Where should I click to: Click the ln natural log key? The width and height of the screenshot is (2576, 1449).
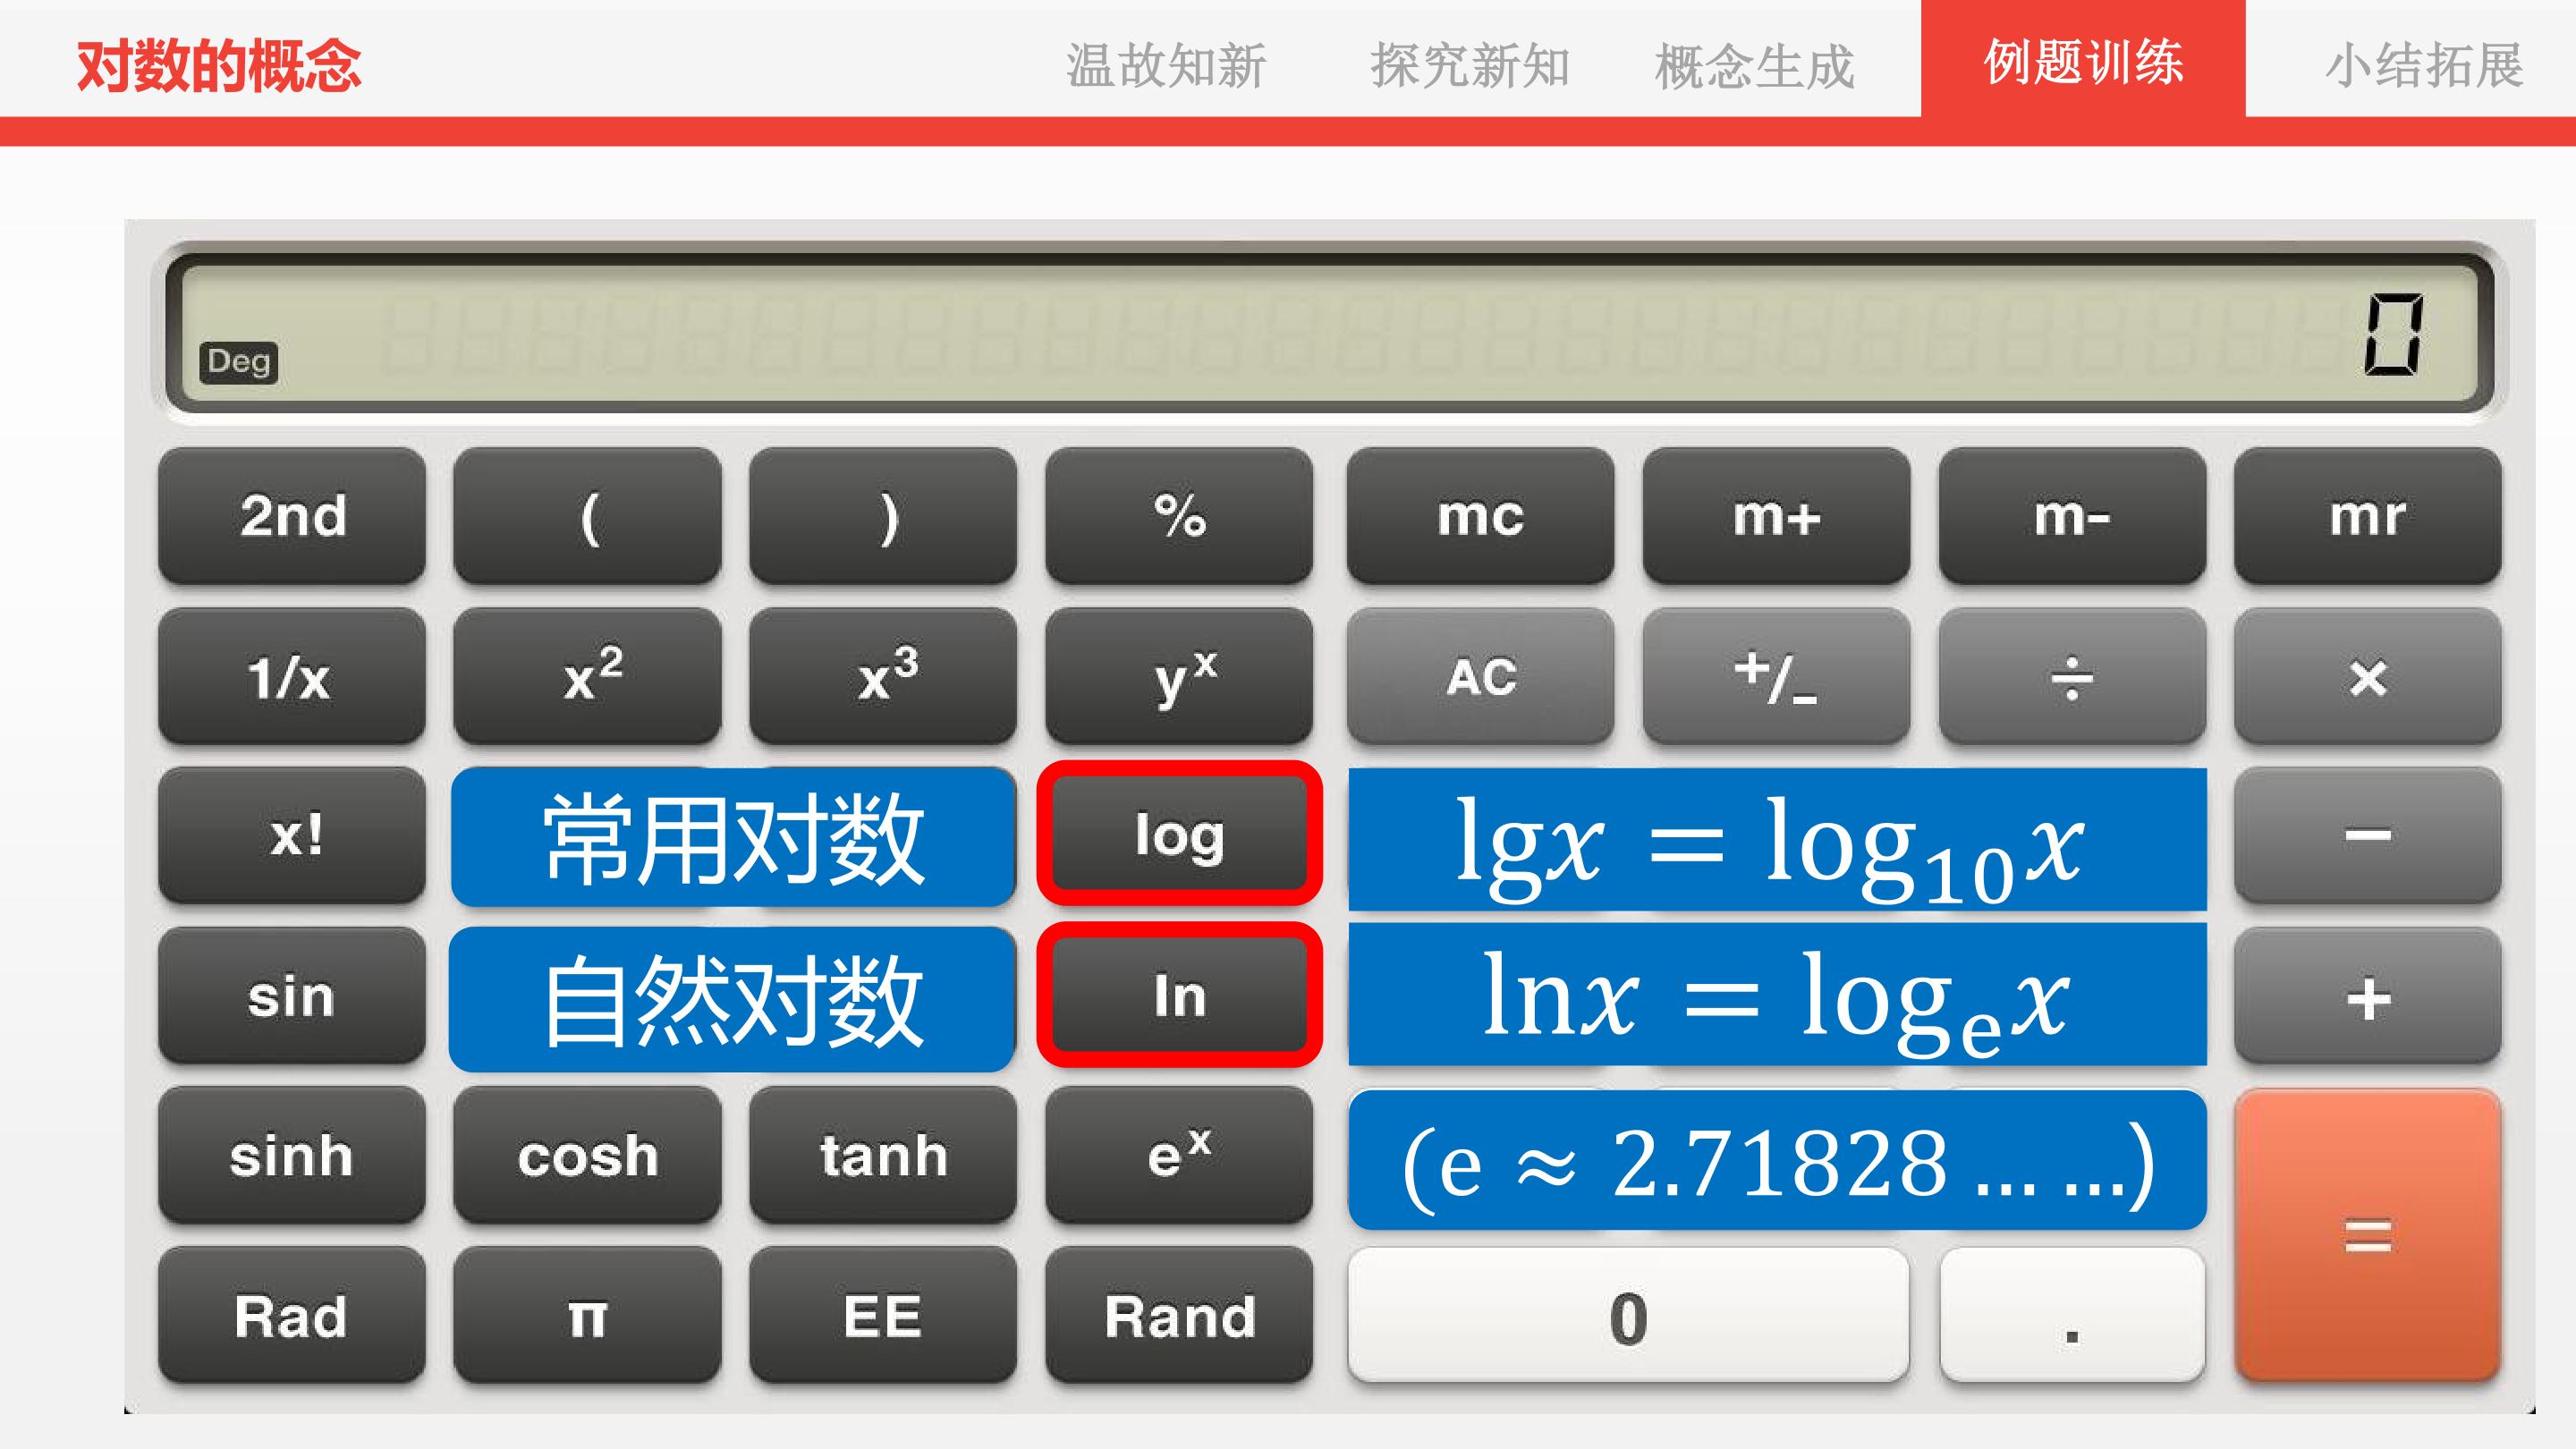point(1180,995)
